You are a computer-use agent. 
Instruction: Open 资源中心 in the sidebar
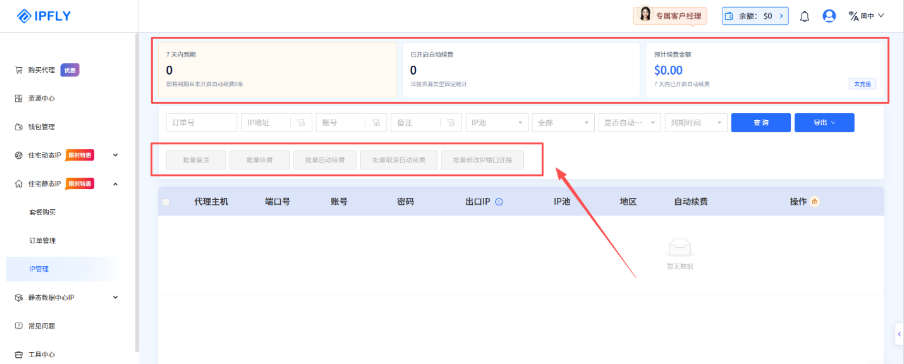pyautogui.click(x=42, y=98)
